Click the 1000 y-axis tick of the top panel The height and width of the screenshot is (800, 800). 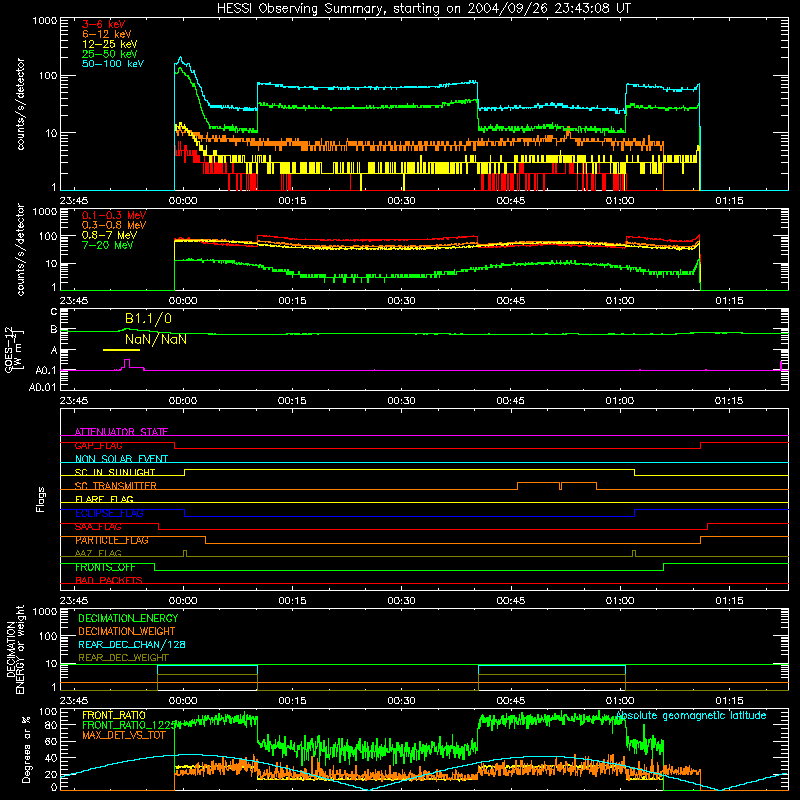pyautogui.click(x=45, y=21)
